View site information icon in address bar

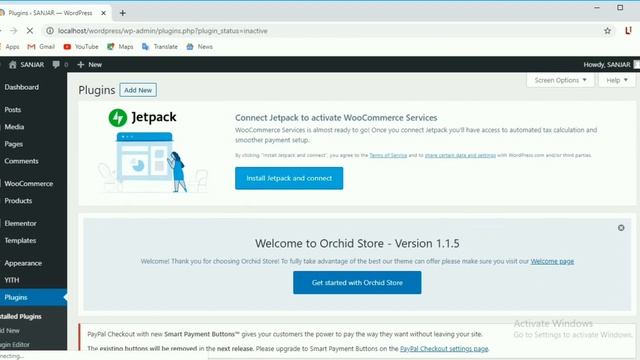(x=50, y=31)
